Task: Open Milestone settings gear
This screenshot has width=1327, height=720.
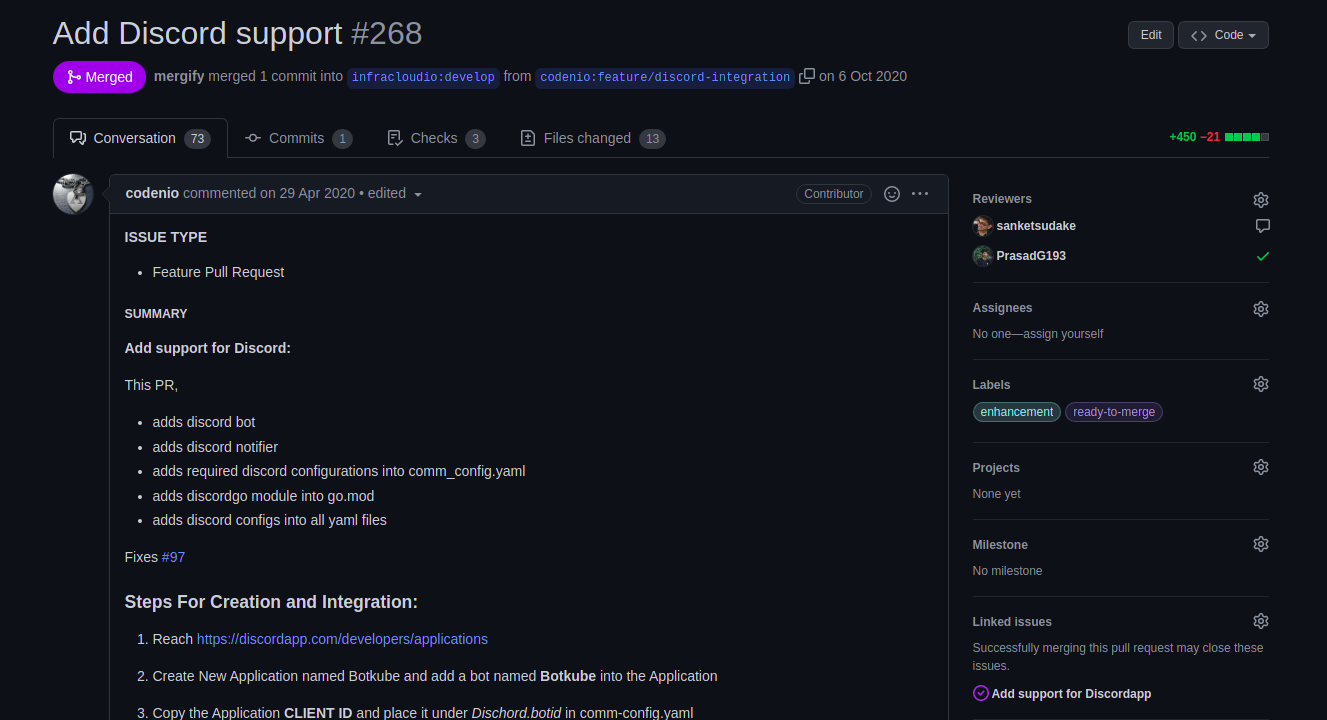Action: [1261, 545]
